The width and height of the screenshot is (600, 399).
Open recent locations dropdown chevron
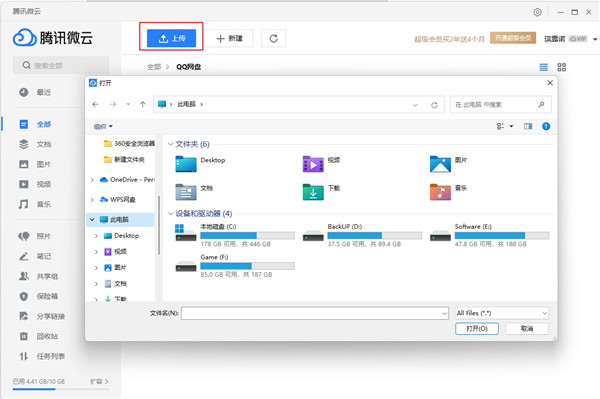(128, 104)
